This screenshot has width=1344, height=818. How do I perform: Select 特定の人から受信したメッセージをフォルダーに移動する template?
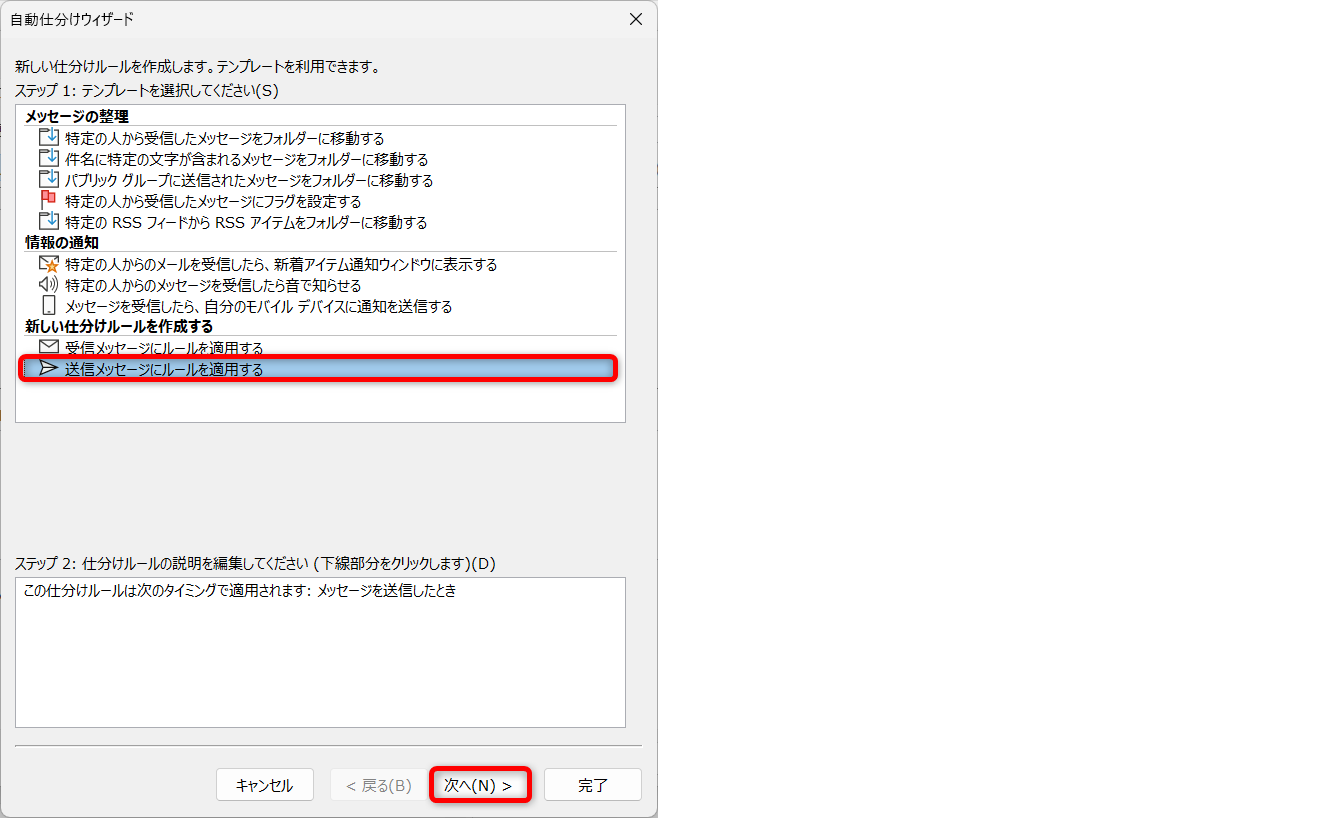pos(224,139)
